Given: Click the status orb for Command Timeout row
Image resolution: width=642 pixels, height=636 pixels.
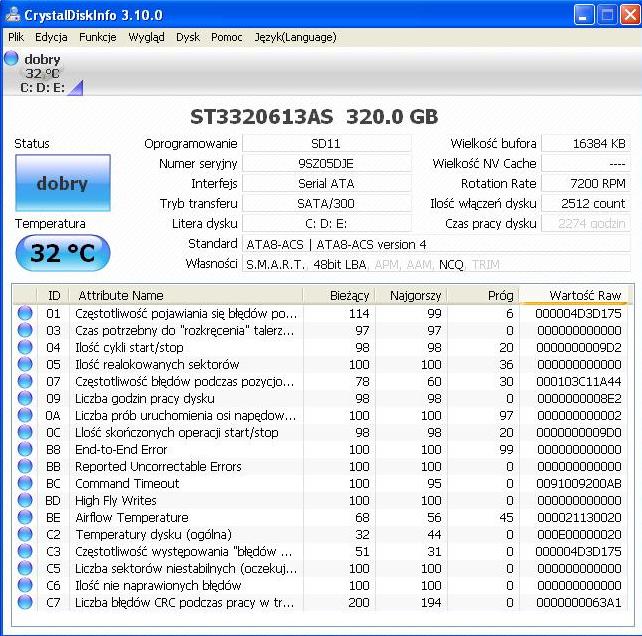Looking at the screenshot, I should click(25, 483).
